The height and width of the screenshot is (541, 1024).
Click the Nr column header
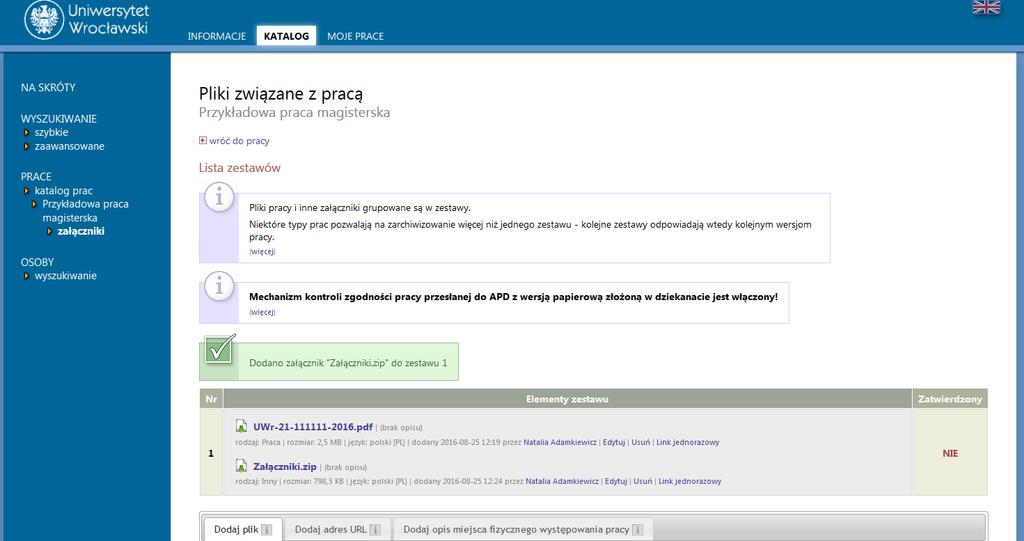coord(211,399)
